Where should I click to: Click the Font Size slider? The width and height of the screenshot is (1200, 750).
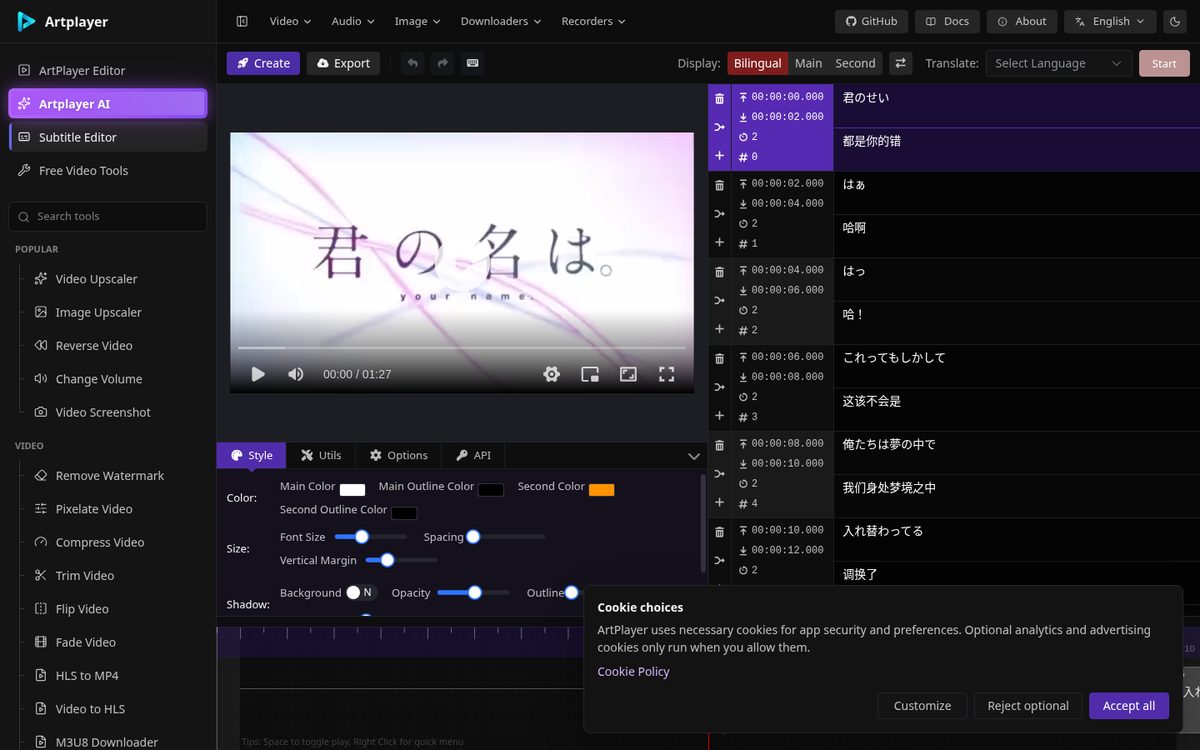370,537
